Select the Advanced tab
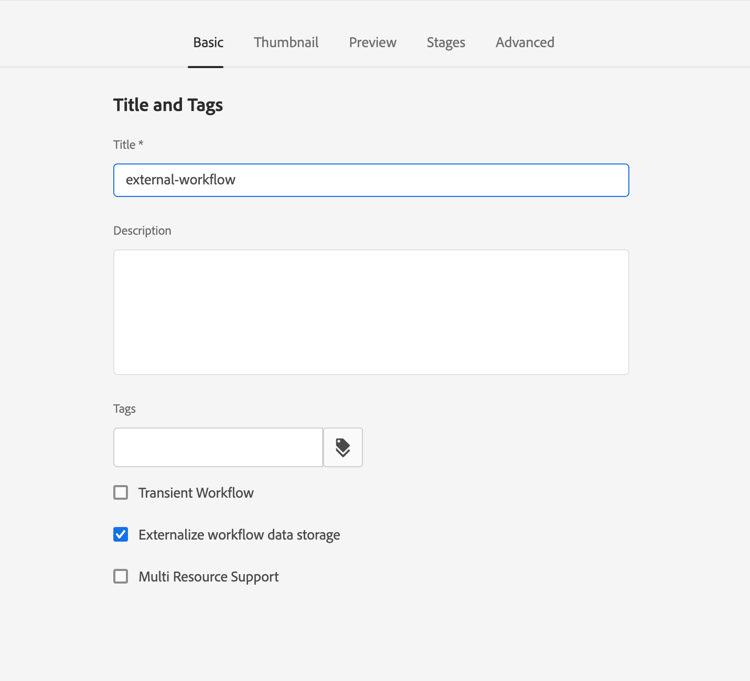This screenshot has height=681, width=750. 525,43
